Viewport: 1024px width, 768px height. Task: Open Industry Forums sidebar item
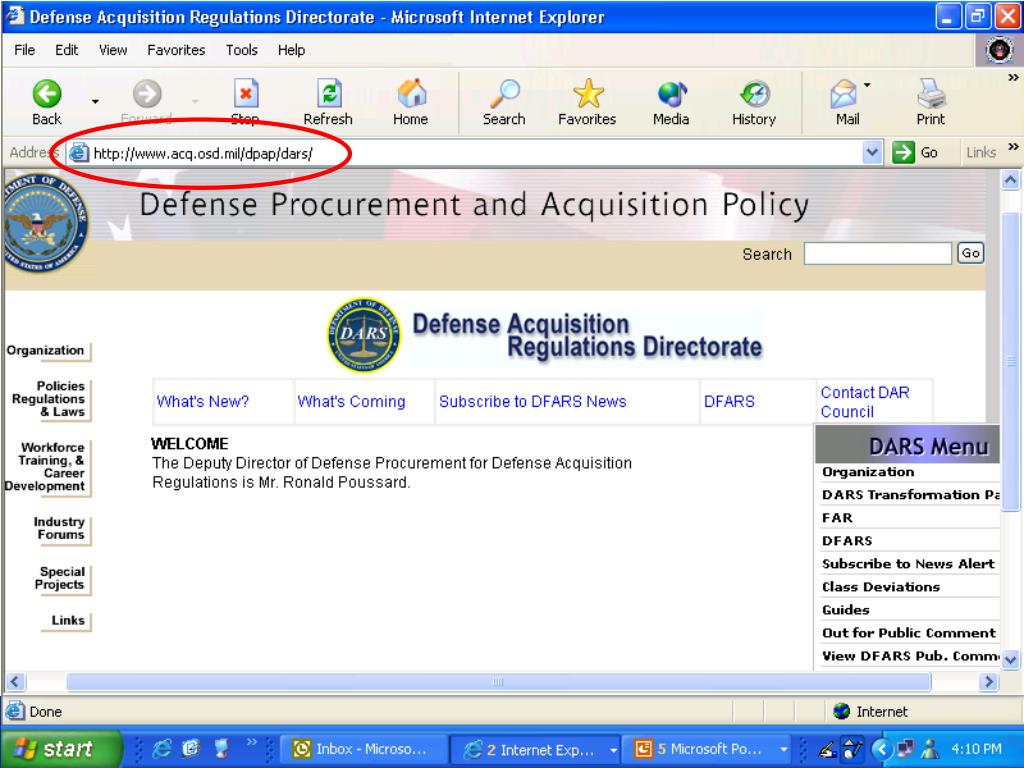pos(59,528)
